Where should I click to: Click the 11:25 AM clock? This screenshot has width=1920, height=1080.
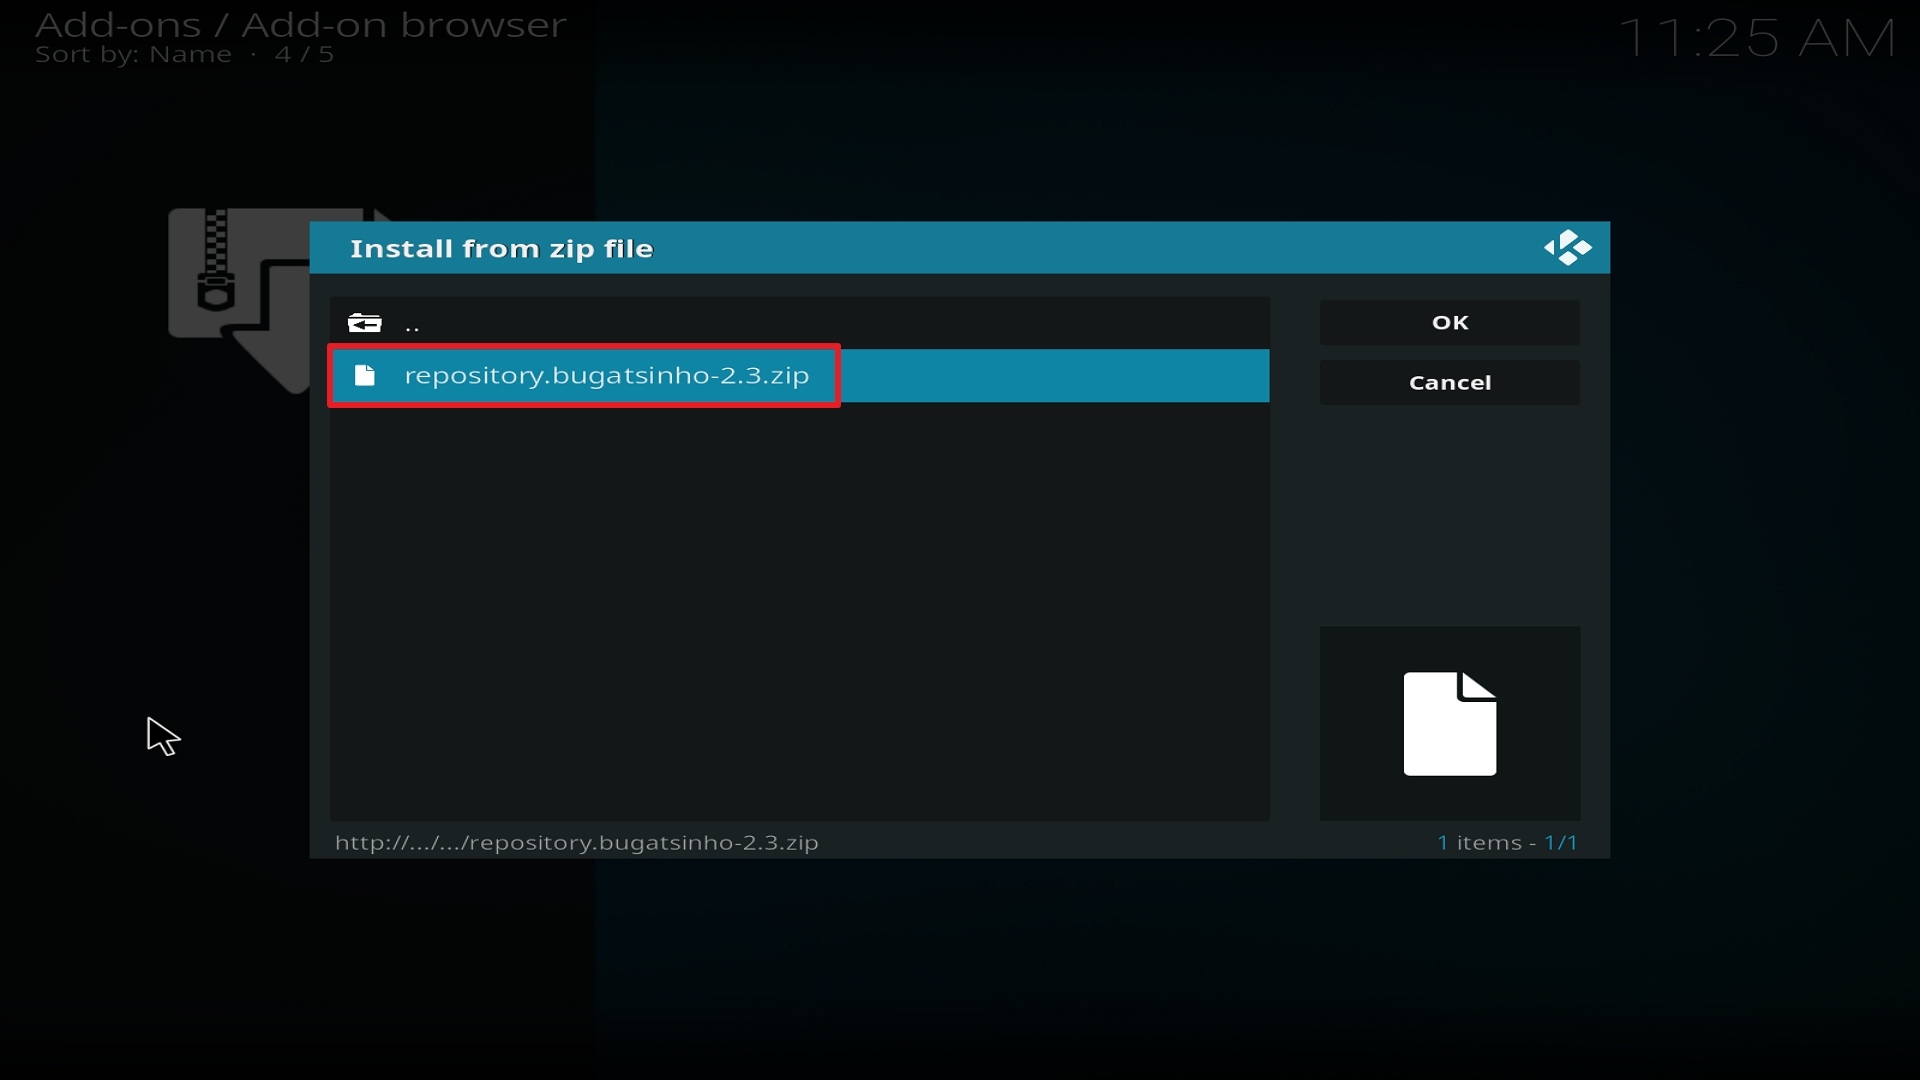(1758, 39)
